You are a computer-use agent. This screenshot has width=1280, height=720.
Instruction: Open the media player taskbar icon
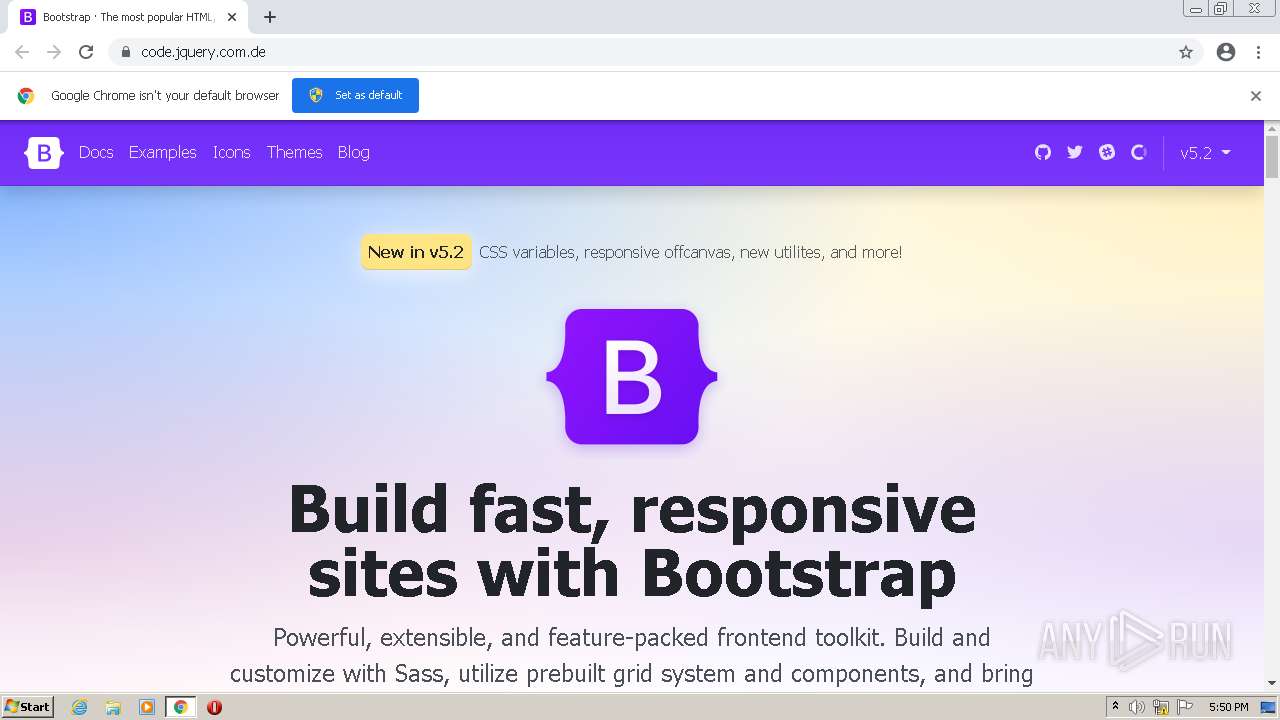click(x=147, y=707)
